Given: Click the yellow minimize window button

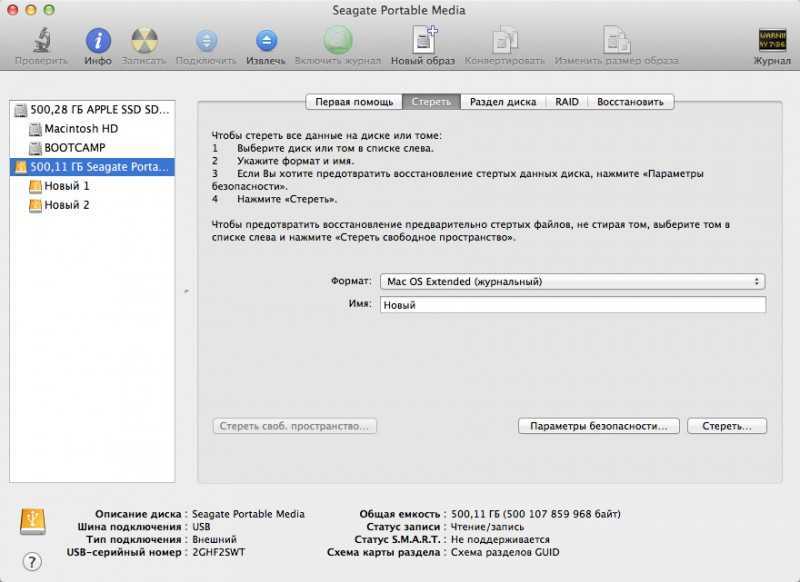Looking at the screenshot, I should pos(31,10).
